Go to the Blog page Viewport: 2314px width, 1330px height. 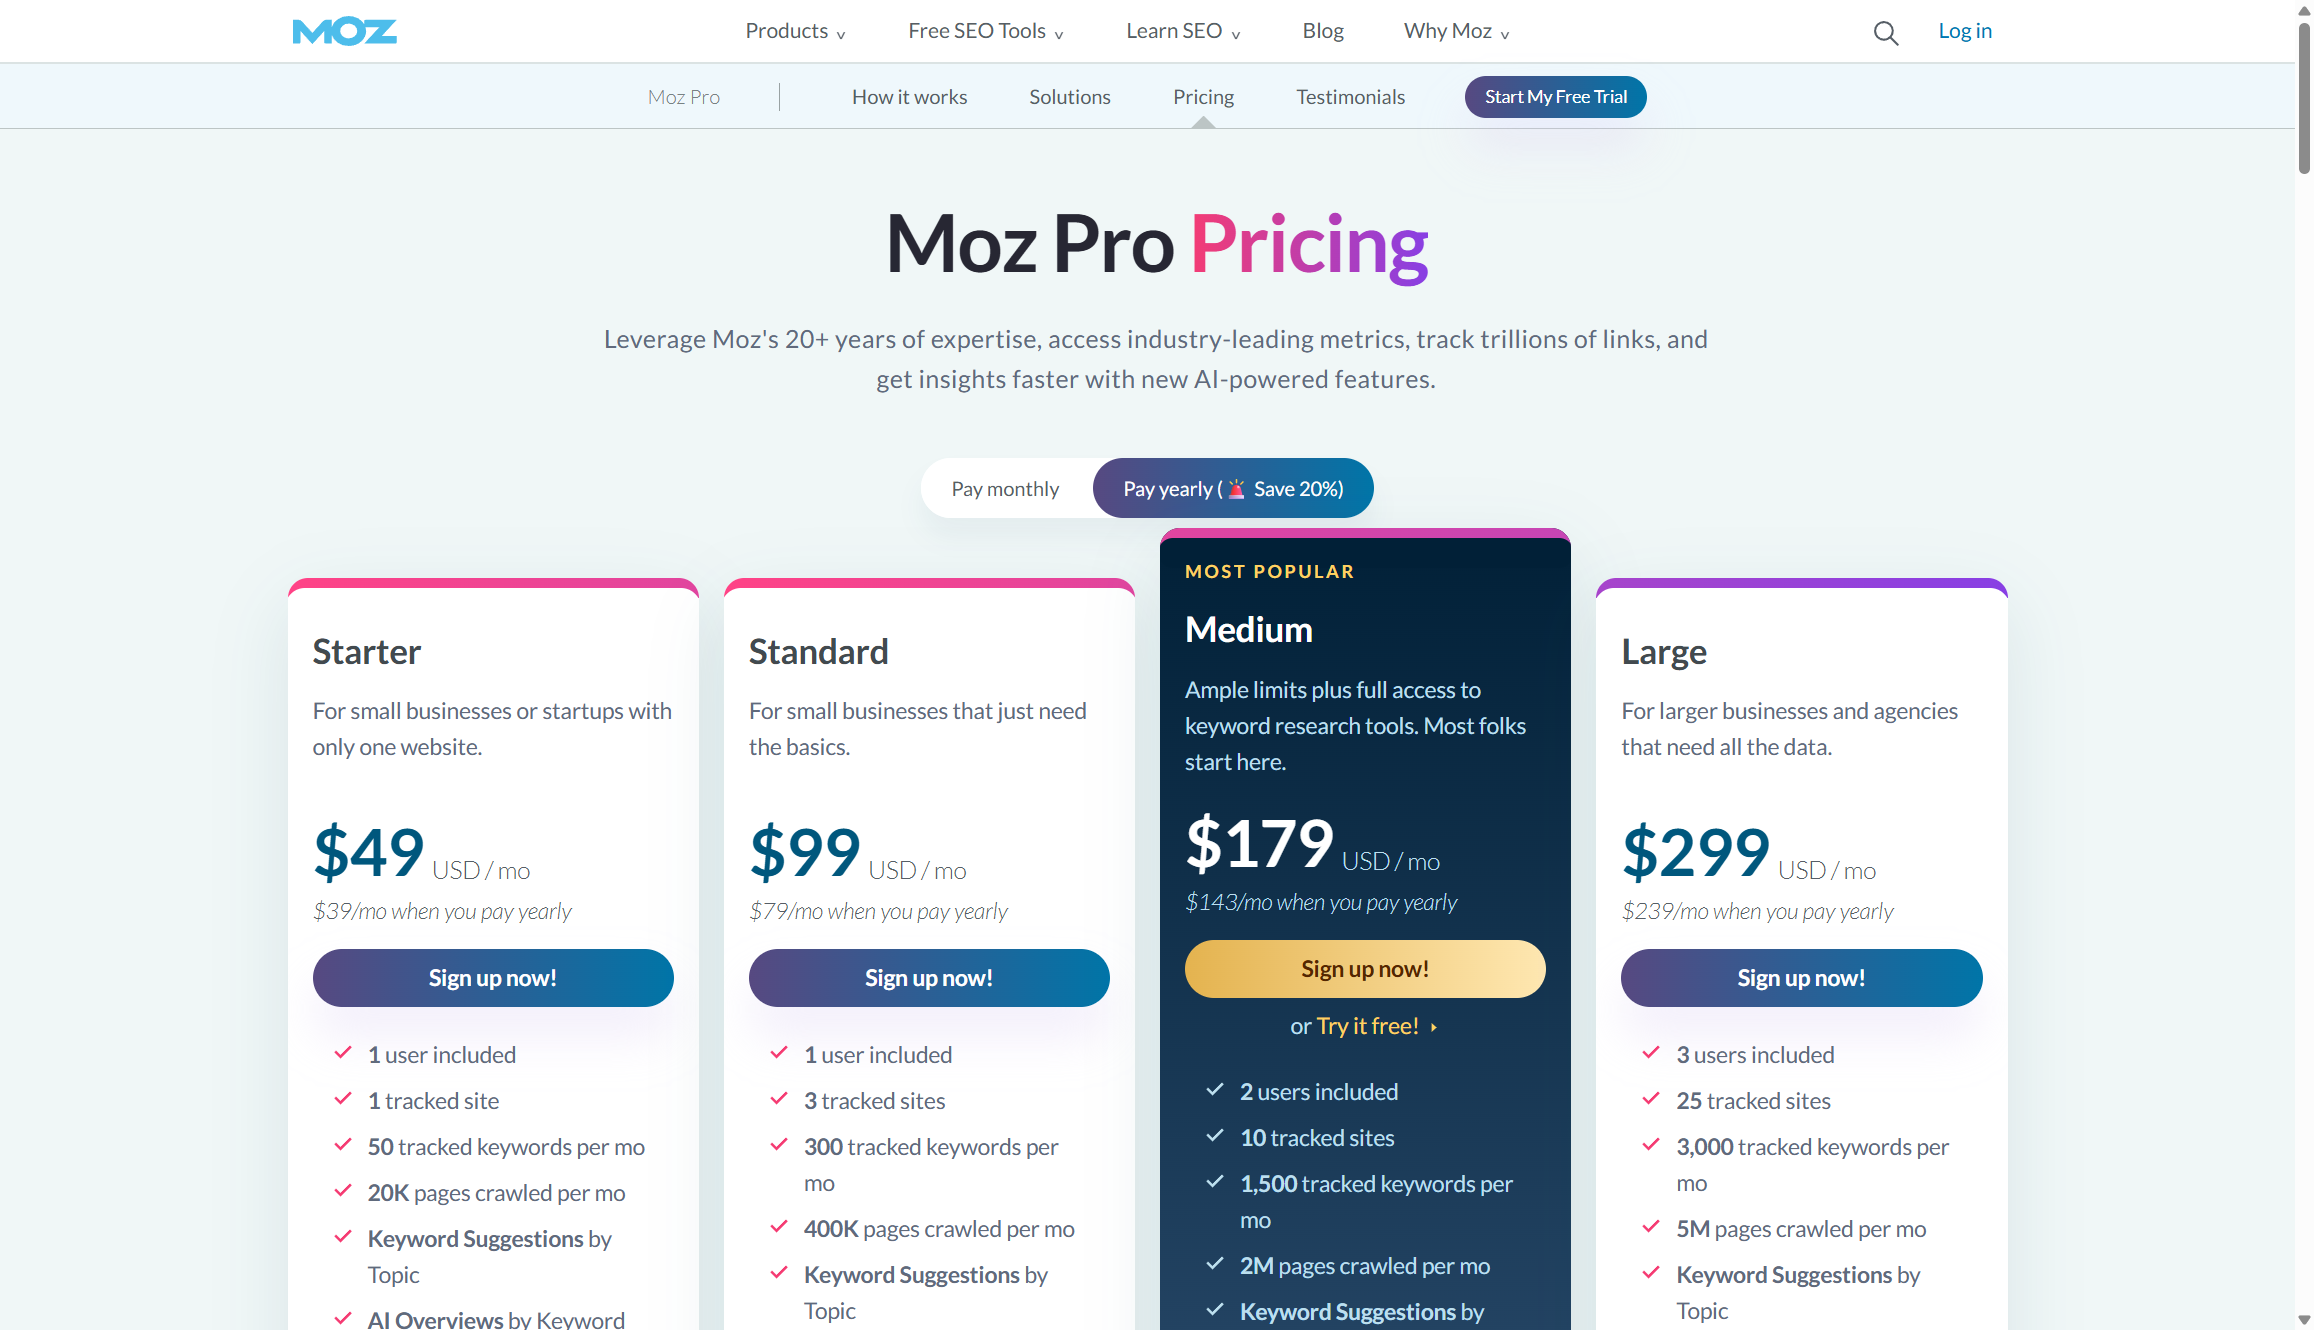tap(1322, 31)
